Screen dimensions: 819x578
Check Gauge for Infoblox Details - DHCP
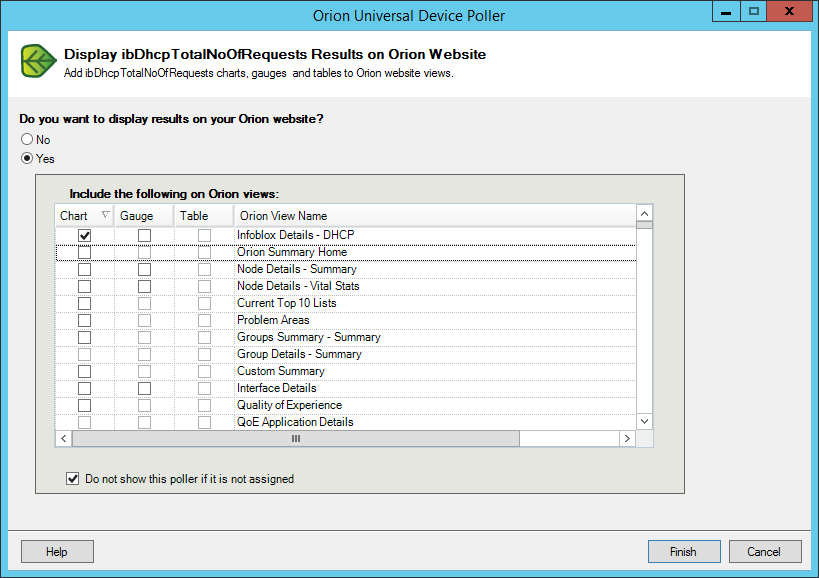pos(145,235)
